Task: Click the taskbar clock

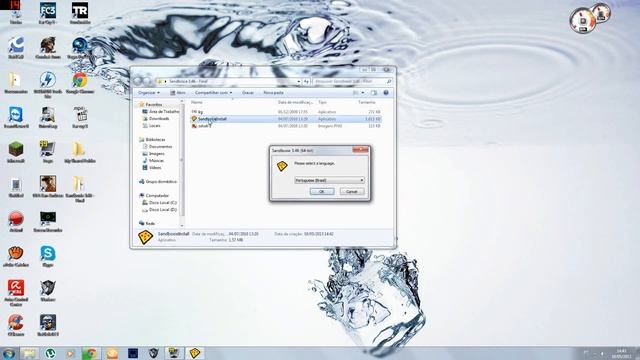Action: [621, 353]
